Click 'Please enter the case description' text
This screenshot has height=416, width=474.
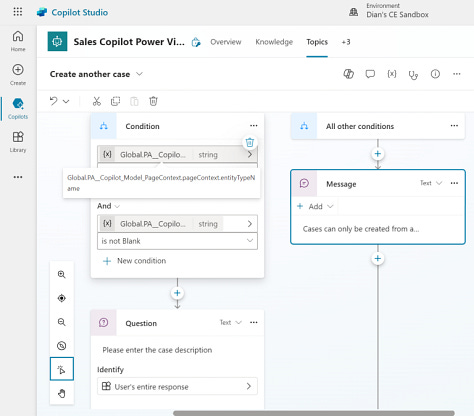pos(157,350)
